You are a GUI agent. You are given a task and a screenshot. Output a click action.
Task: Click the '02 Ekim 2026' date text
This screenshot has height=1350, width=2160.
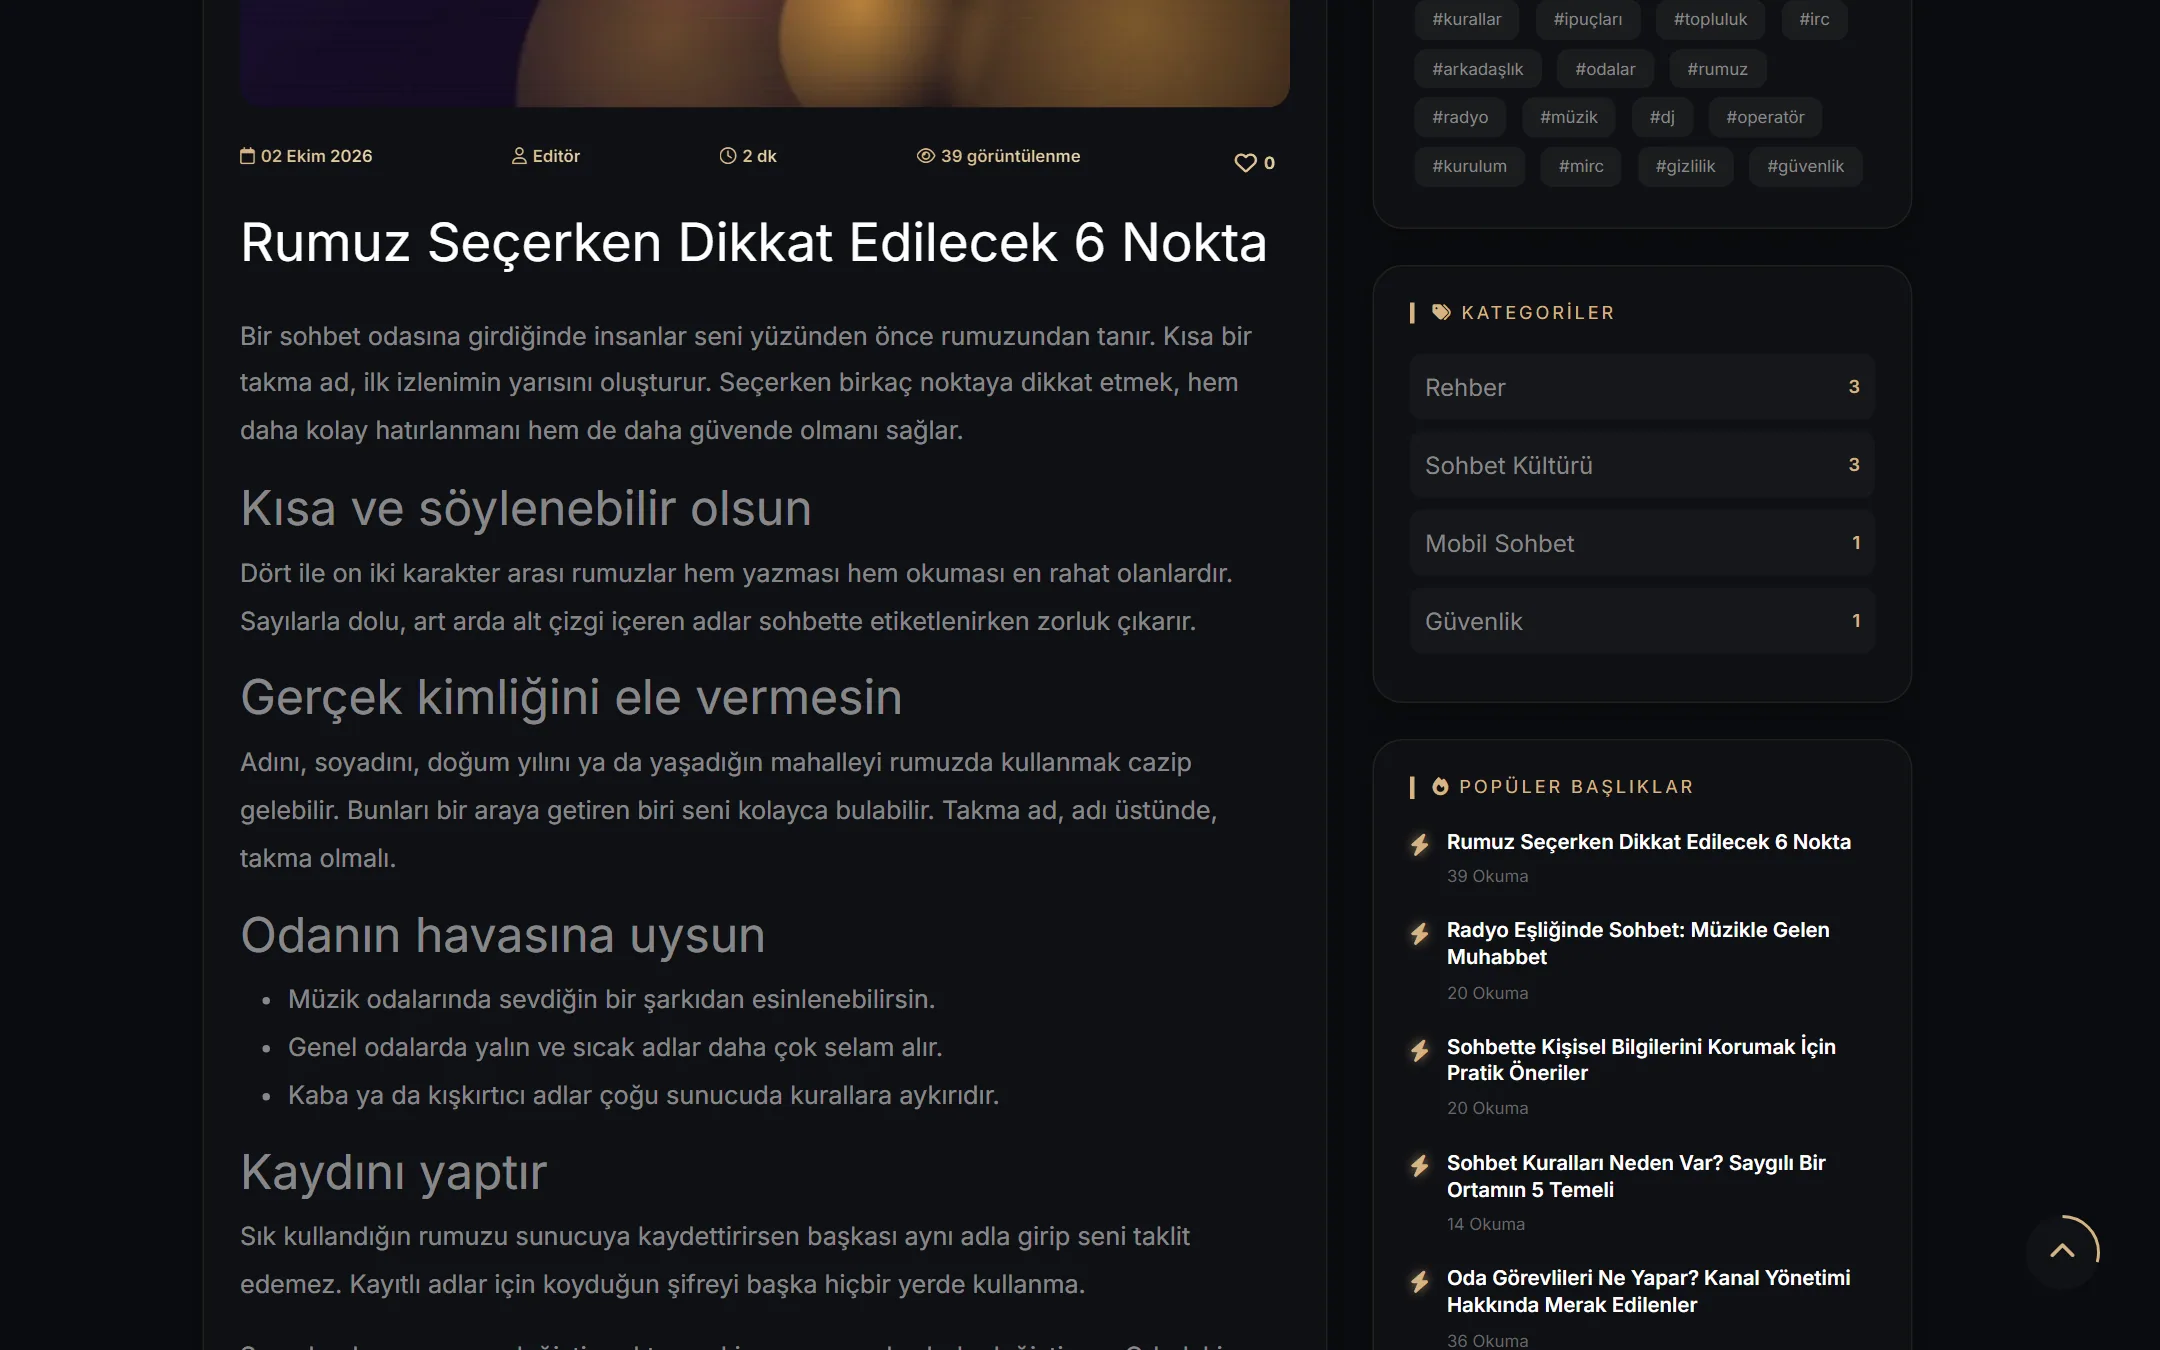click(316, 156)
